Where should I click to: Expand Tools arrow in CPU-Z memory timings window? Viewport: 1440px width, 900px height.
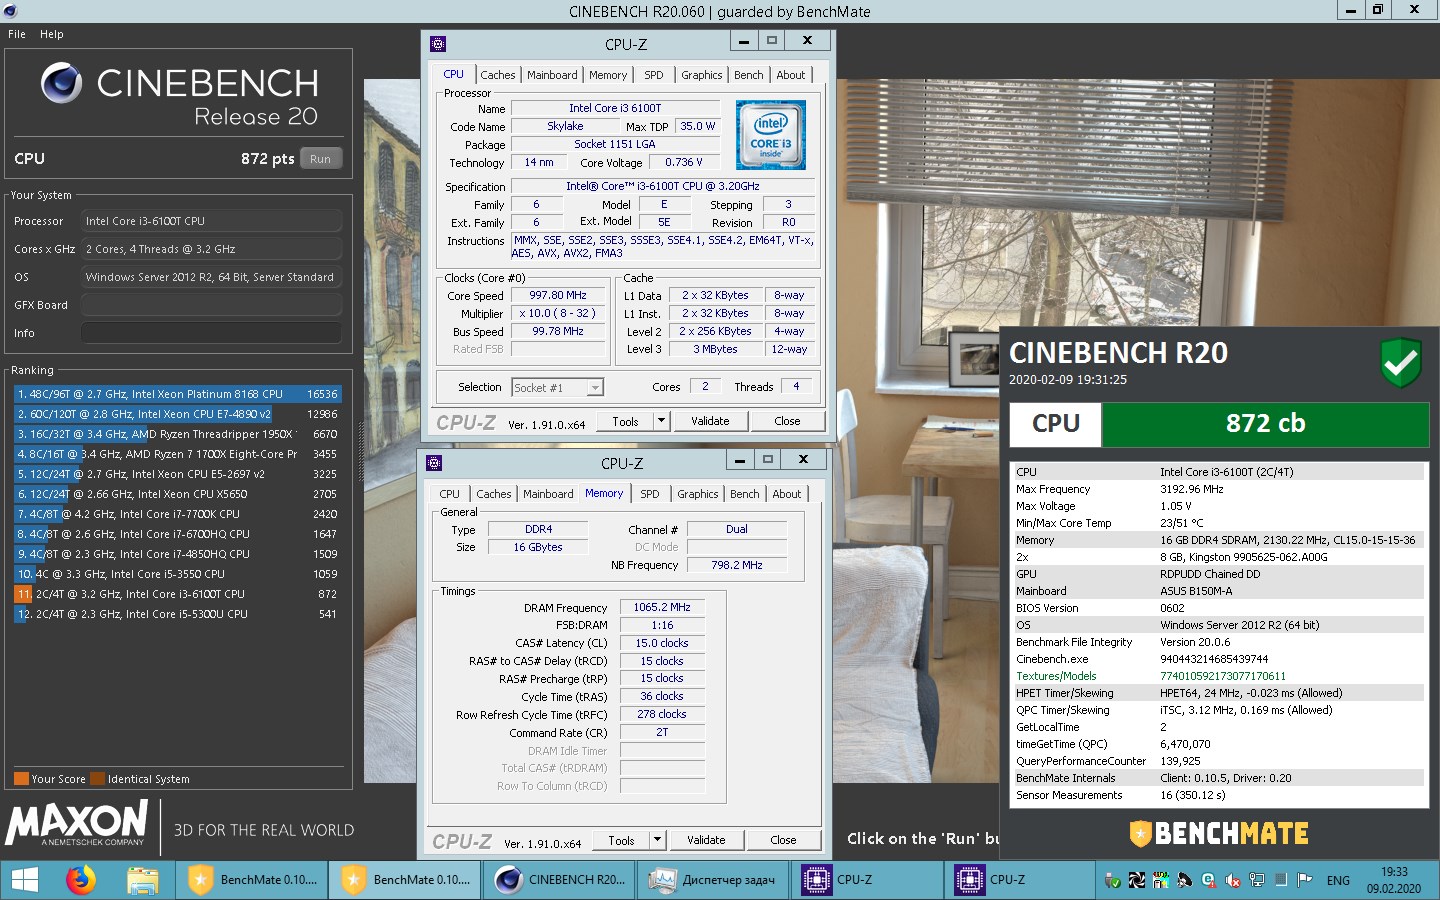(x=657, y=840)
